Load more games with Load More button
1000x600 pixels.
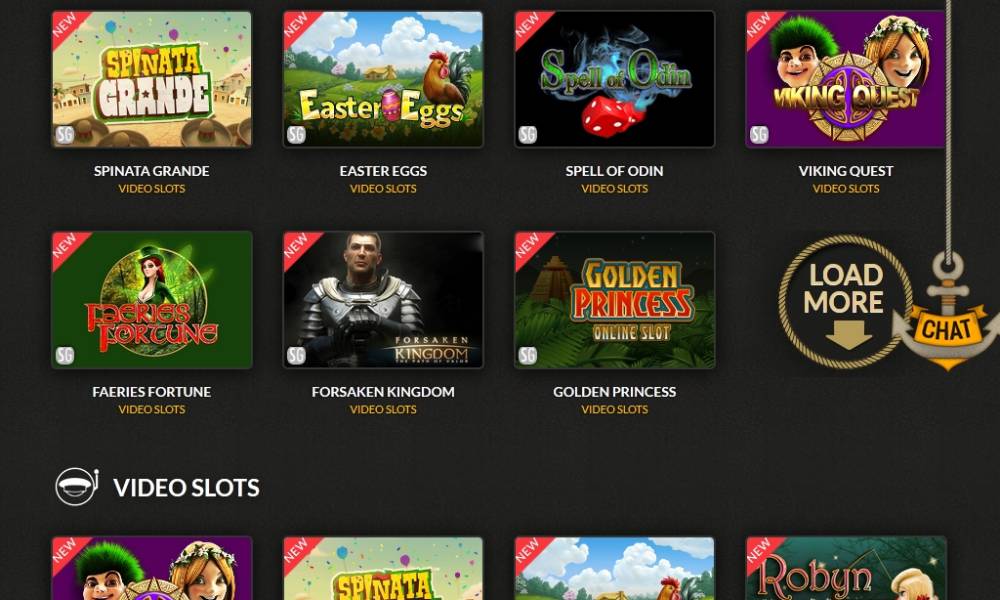click(845, 302)
